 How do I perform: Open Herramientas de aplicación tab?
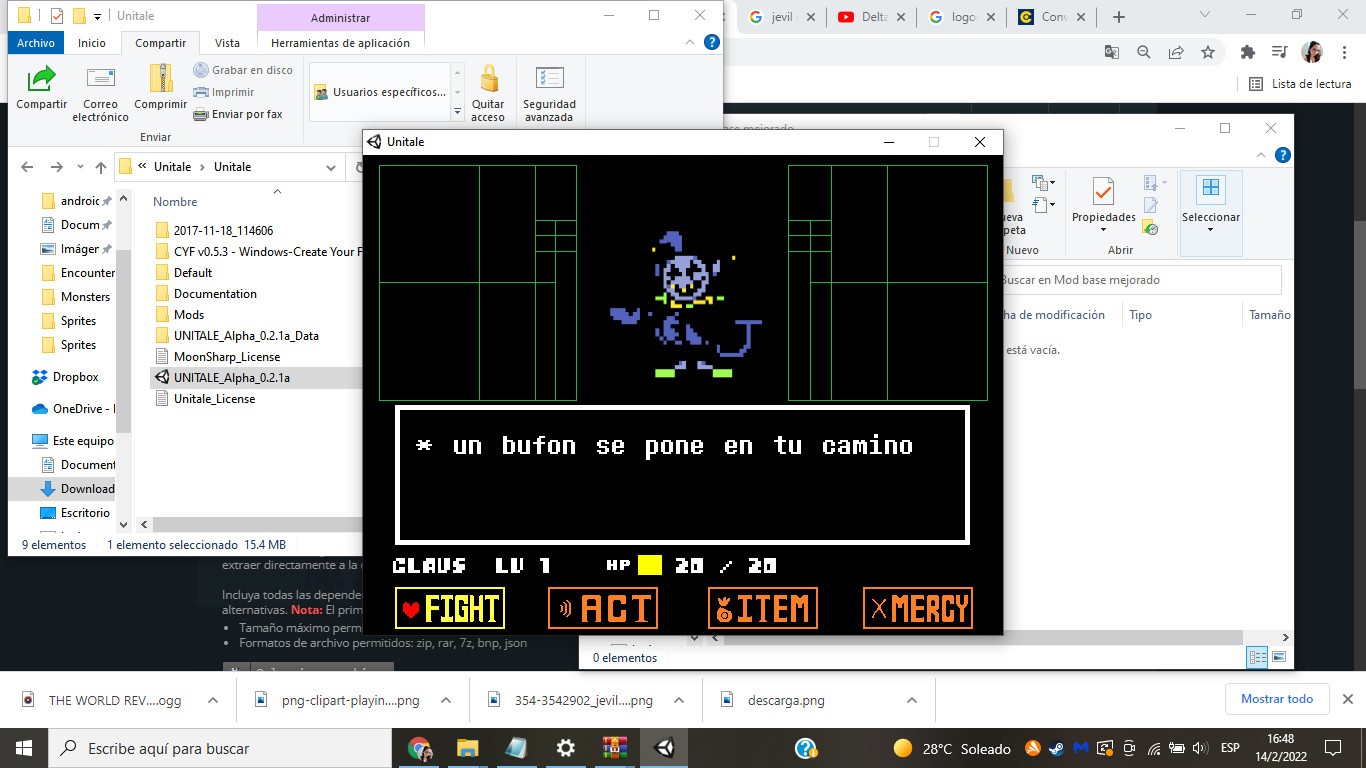tap(340, 43)
